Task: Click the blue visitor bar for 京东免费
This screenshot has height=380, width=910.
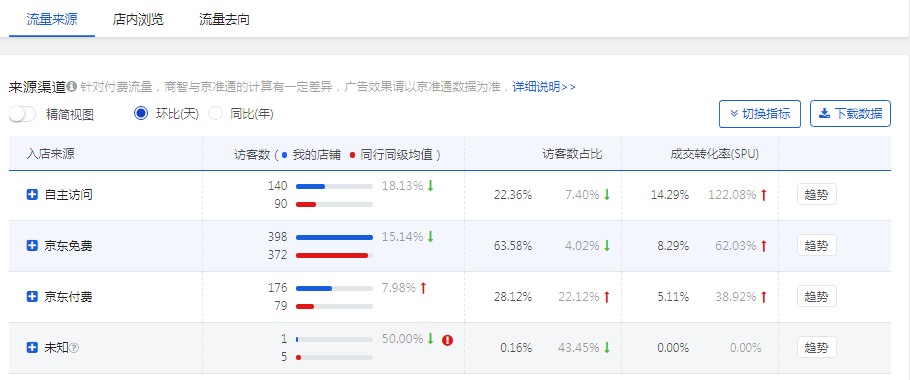Action: [x=334, y=237]
